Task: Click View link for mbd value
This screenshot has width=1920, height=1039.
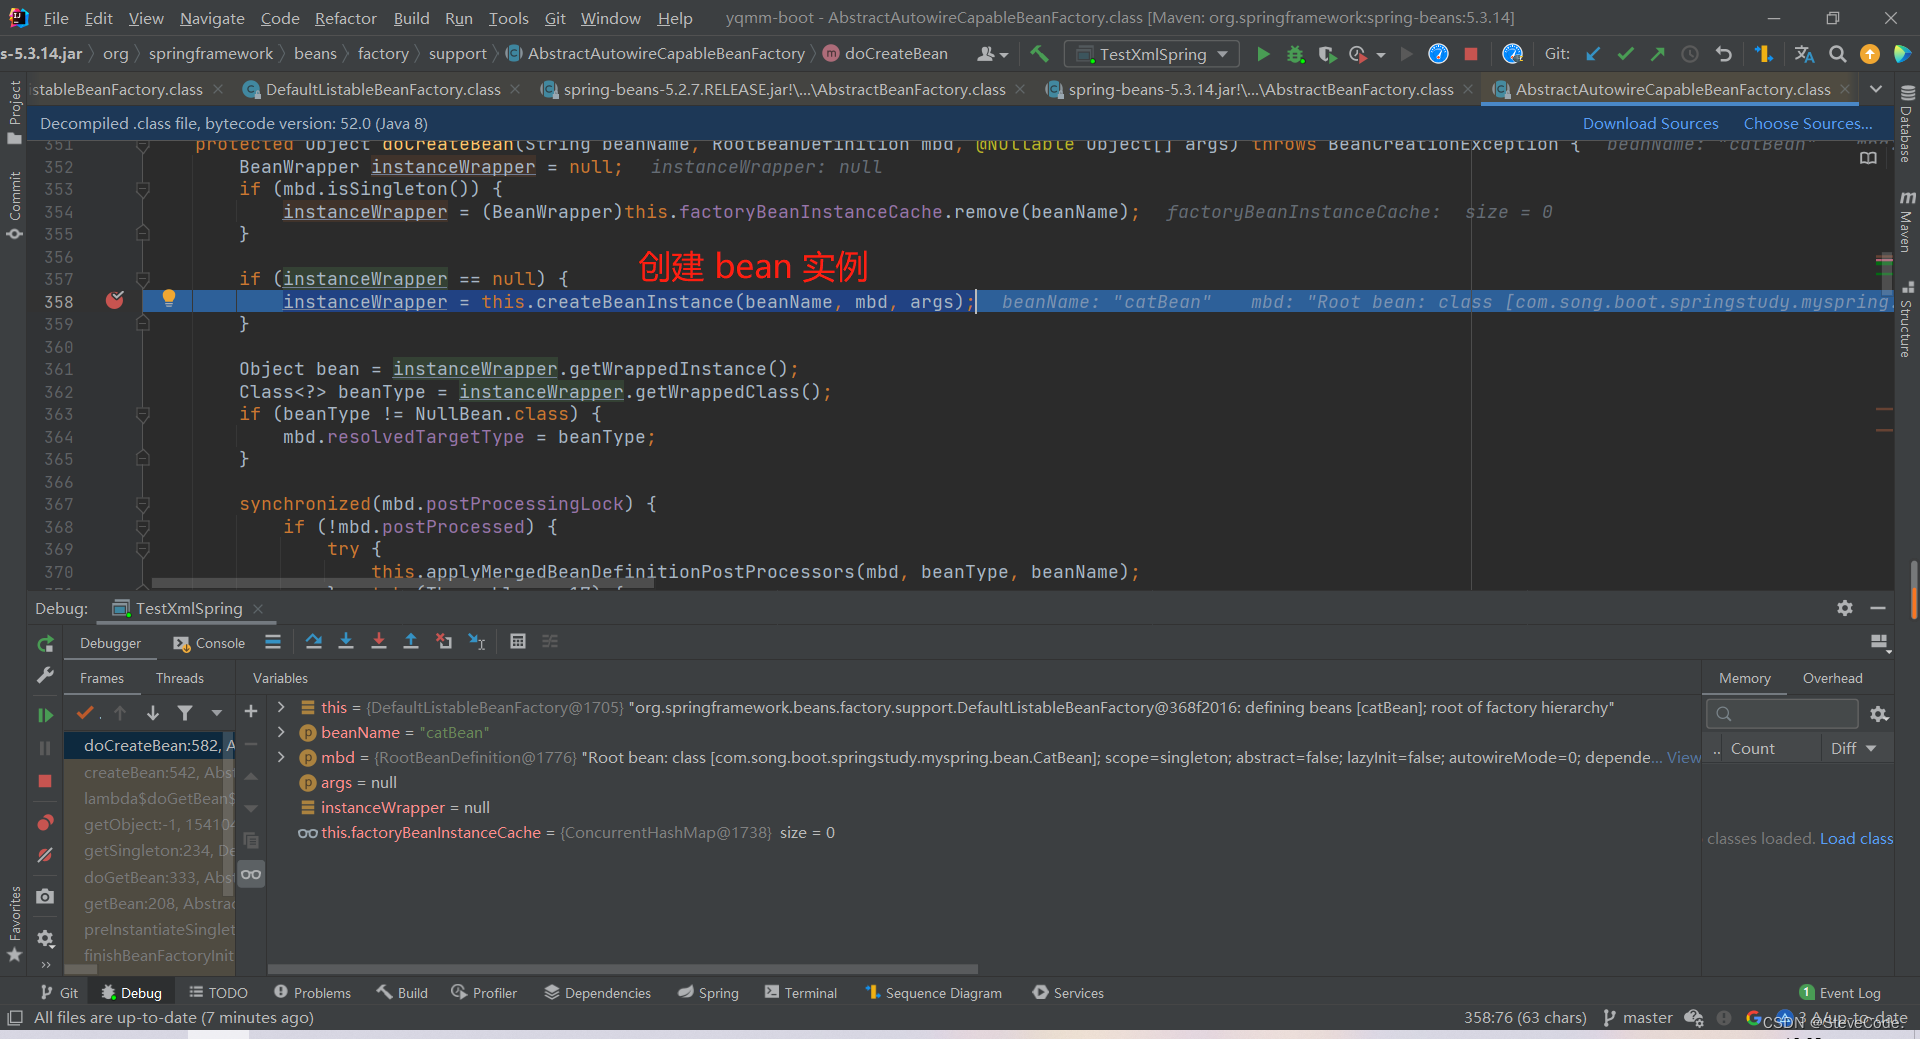Action: (x=1683, y=758)
